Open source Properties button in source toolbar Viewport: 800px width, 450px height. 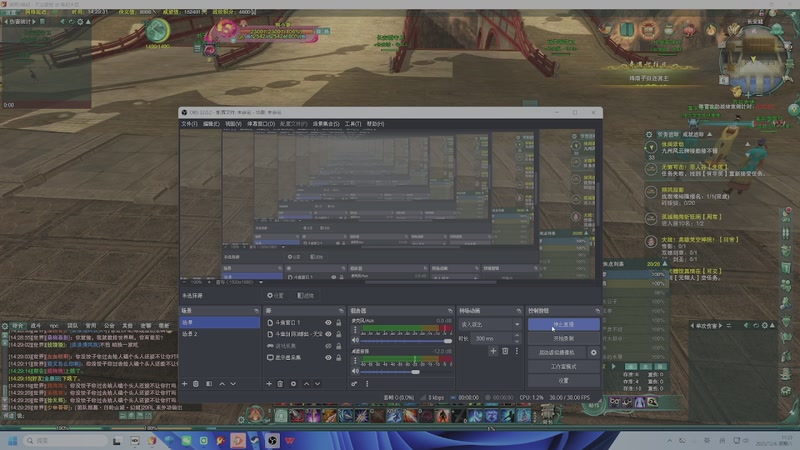point(276,295)
